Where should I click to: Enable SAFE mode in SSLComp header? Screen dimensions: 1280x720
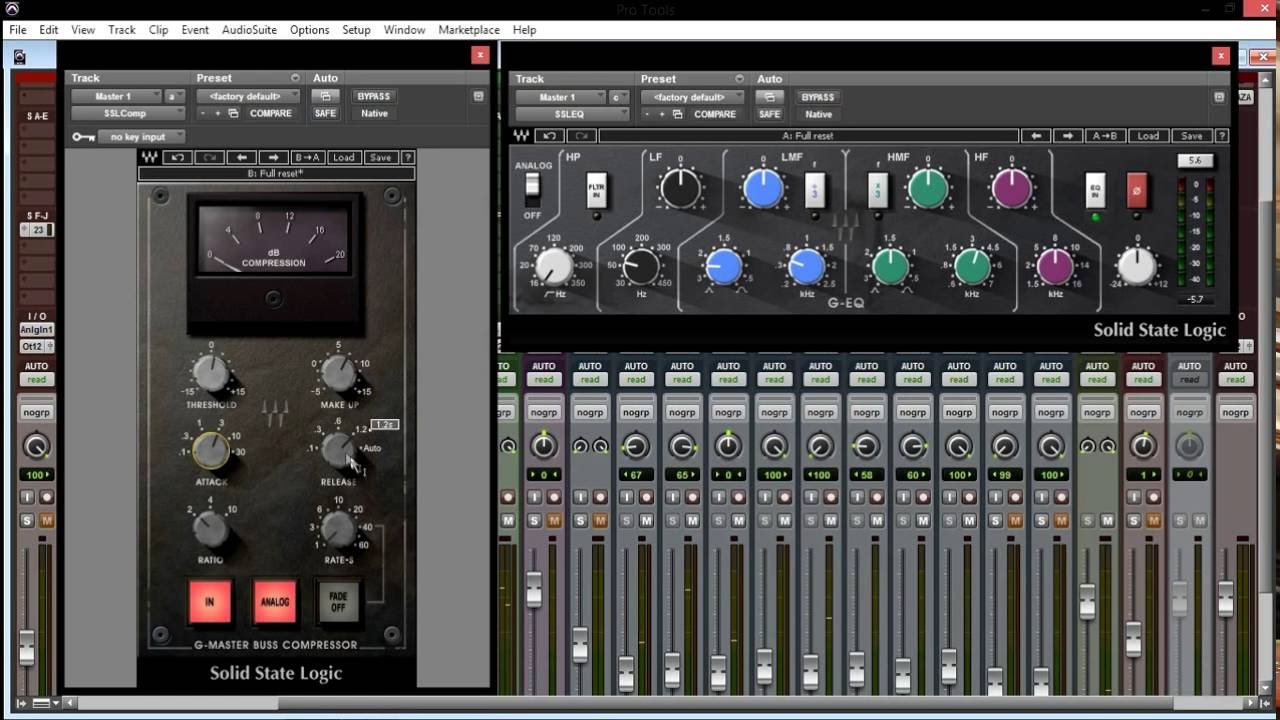[x=325, y=114]
